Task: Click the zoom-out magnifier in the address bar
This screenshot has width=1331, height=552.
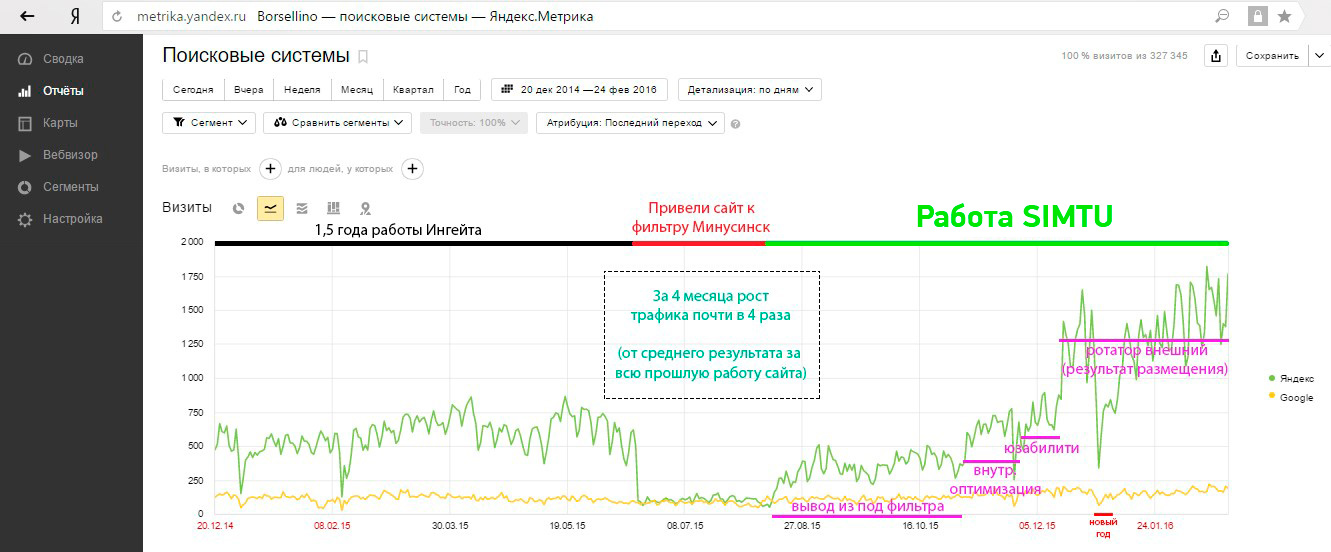Action: point(1222,16)
